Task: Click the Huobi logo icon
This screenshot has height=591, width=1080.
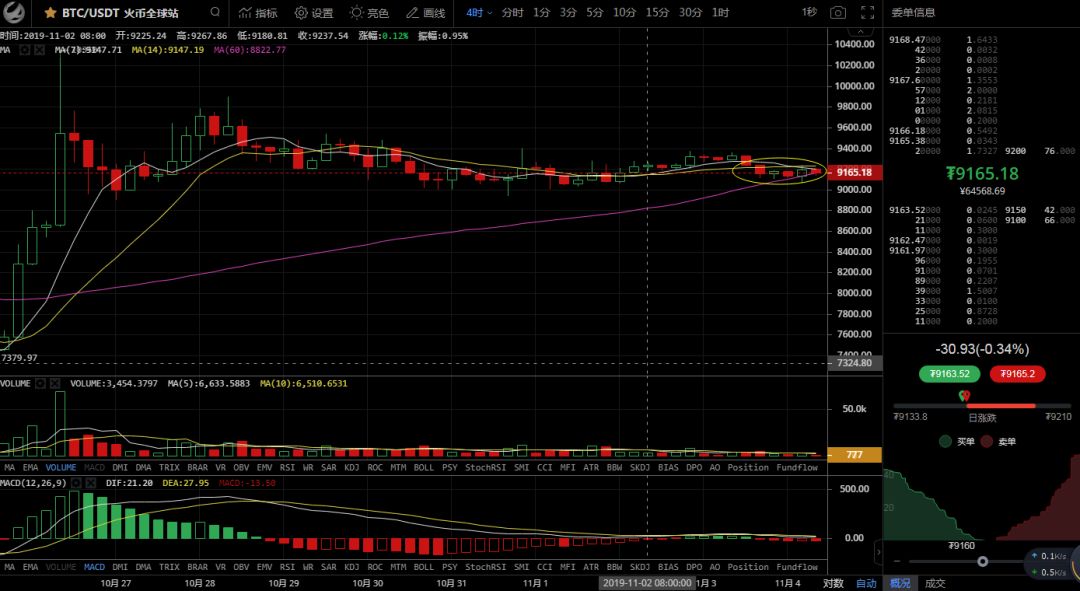Action: tap(13, 12)
